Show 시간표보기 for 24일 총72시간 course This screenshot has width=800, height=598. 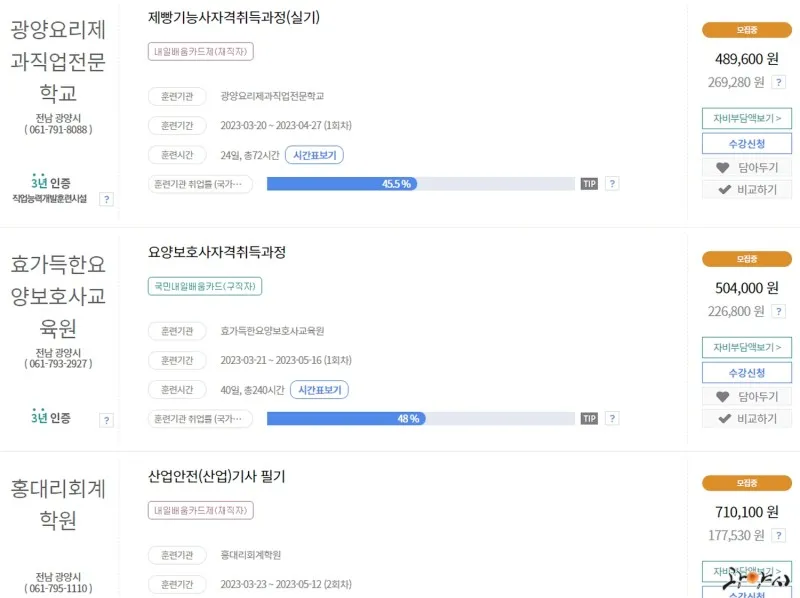tap(314, 155)
